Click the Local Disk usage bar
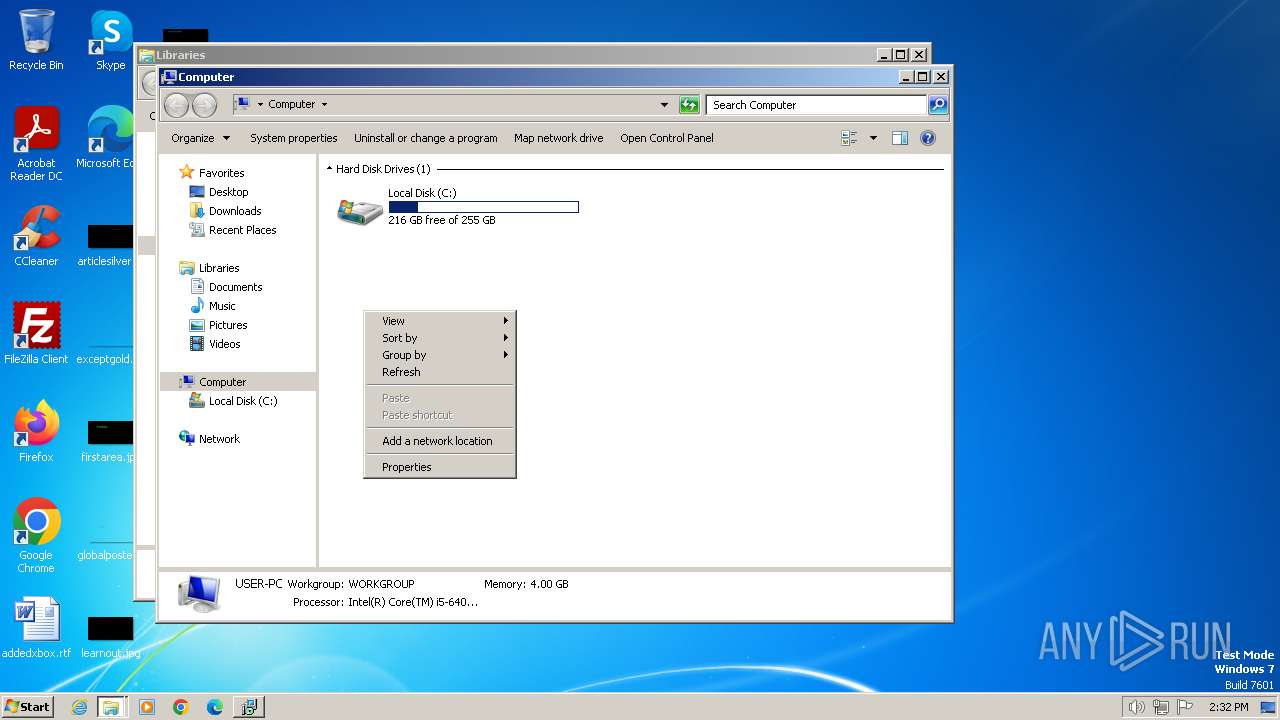The width and height of the screenshot is (1280, 720). click(x=483, y=207)
